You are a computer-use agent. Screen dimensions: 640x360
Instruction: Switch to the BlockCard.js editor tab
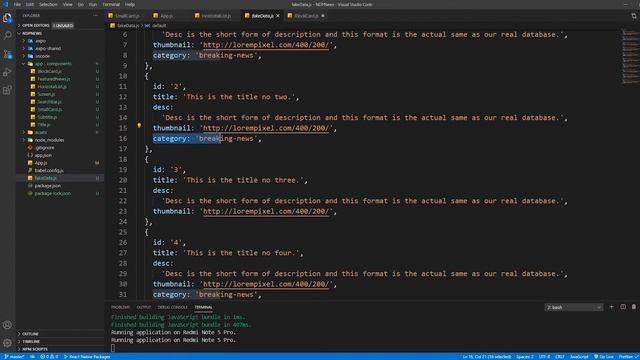[x=306, y=16]
